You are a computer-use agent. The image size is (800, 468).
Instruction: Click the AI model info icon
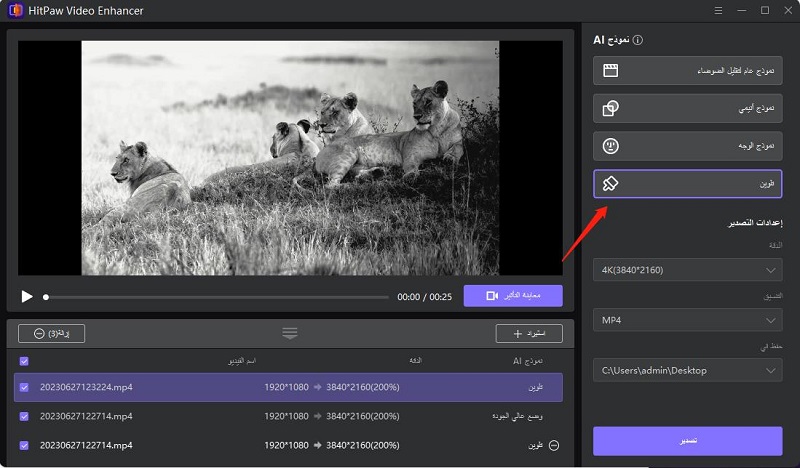638,40
